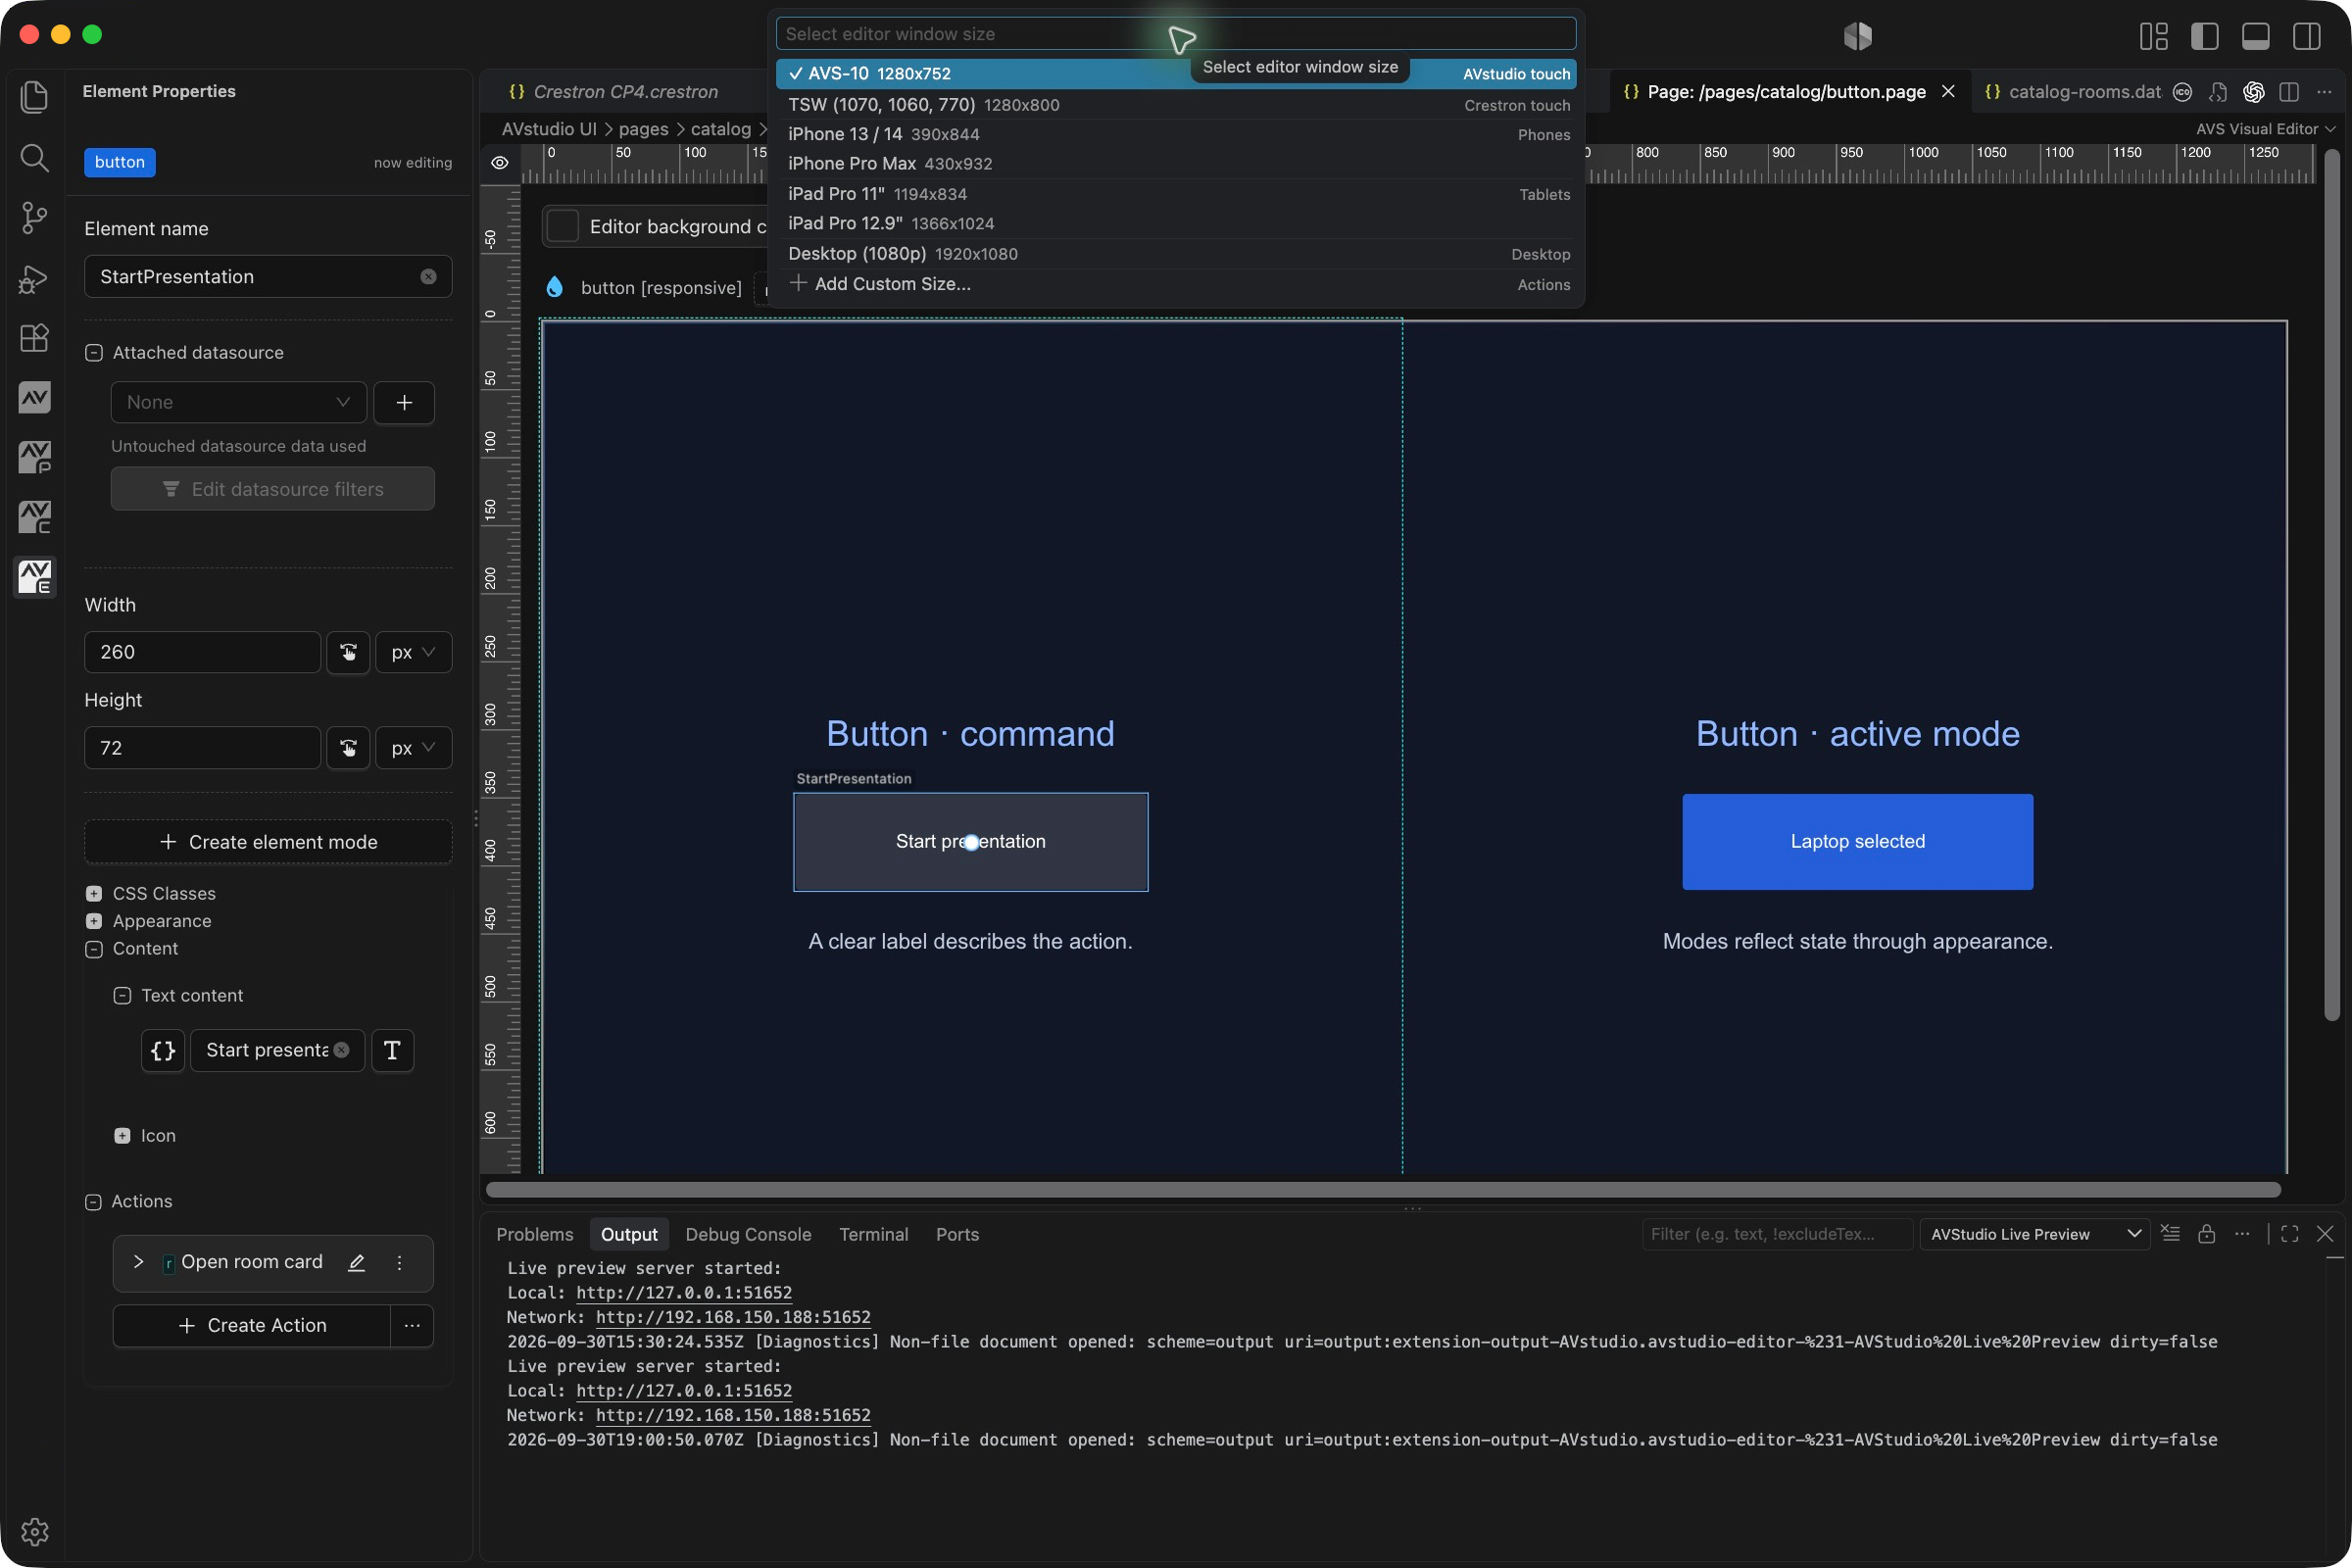Open the first http://127.0.0.1:51652 link
2352x1568 pixels.
pyautogui.click(x=683, y=1292)
